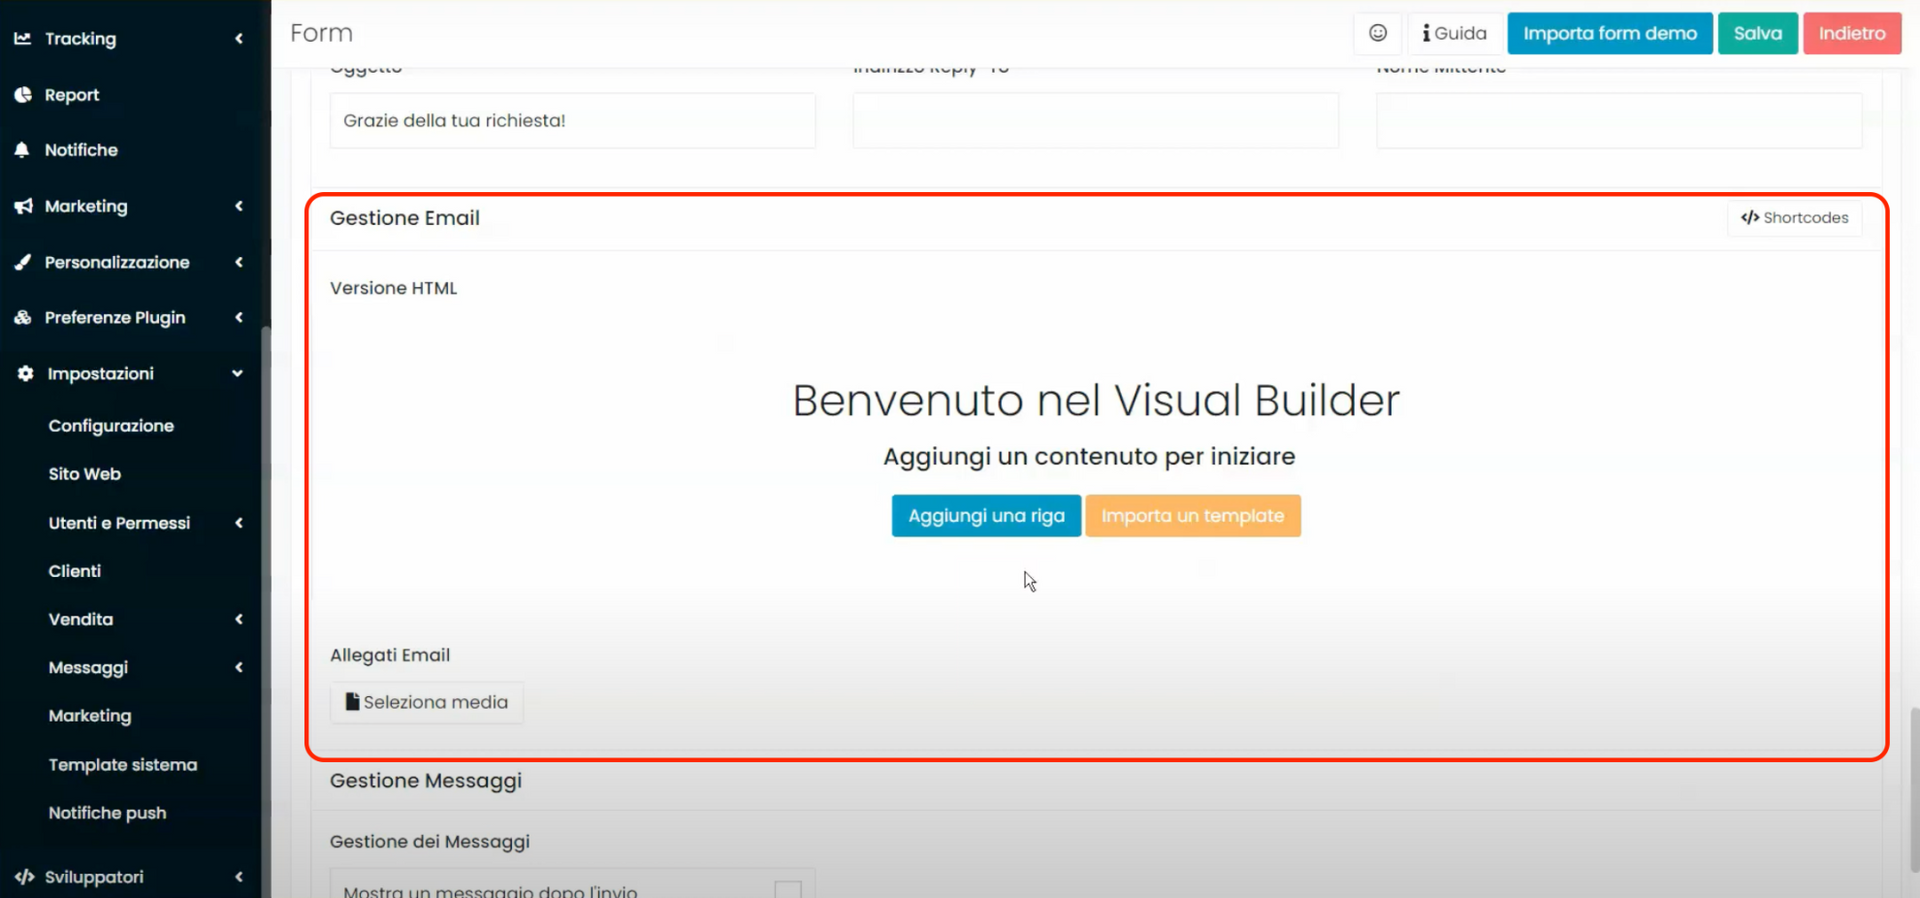Open the Marketing submenu item under Impostazioni
Screen dimensions: 1920x898
click(x=90, y=716)
